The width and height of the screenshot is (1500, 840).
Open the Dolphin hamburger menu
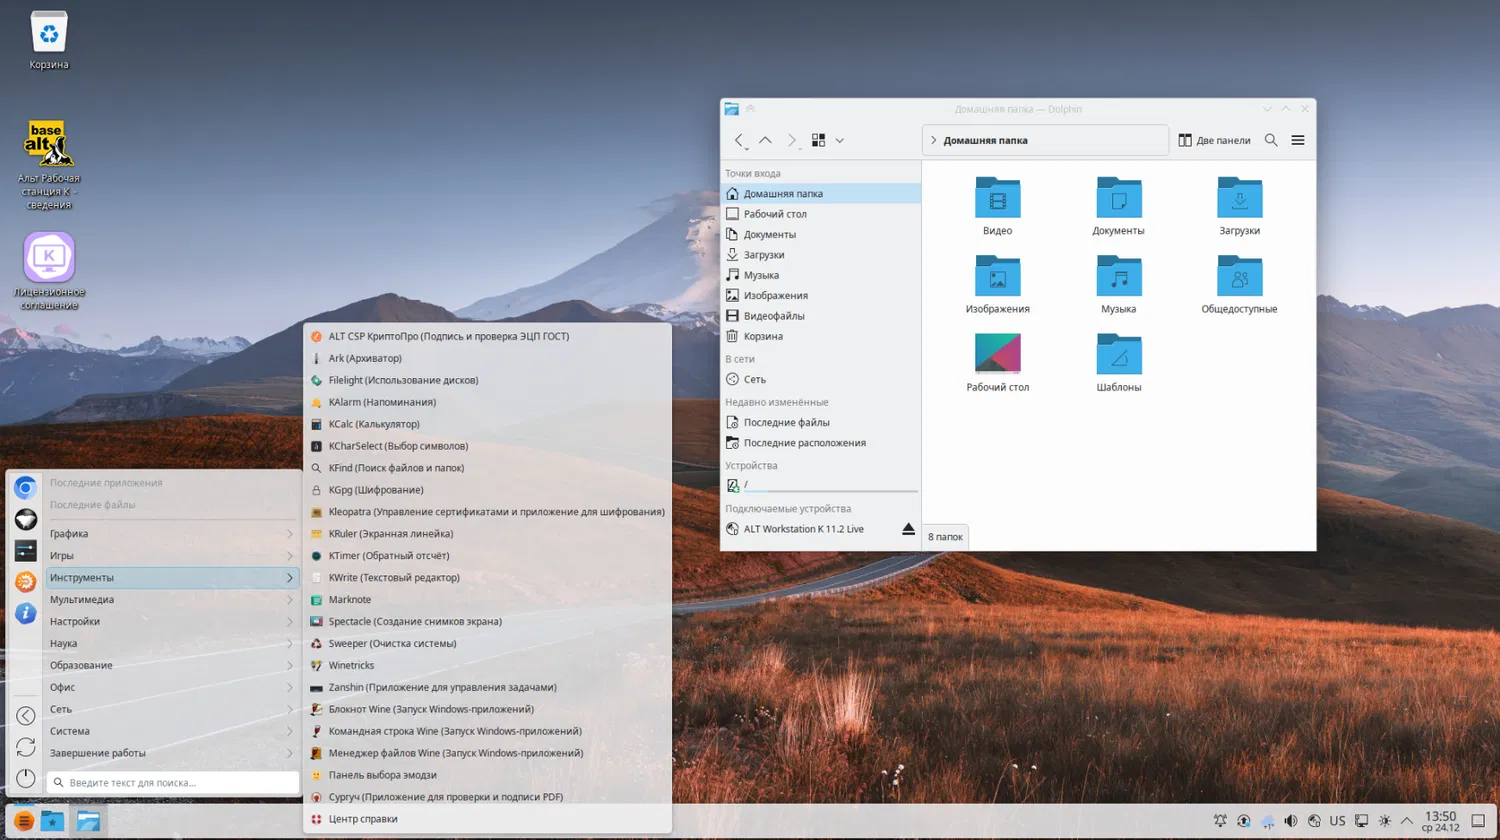tap(1297, 141)
